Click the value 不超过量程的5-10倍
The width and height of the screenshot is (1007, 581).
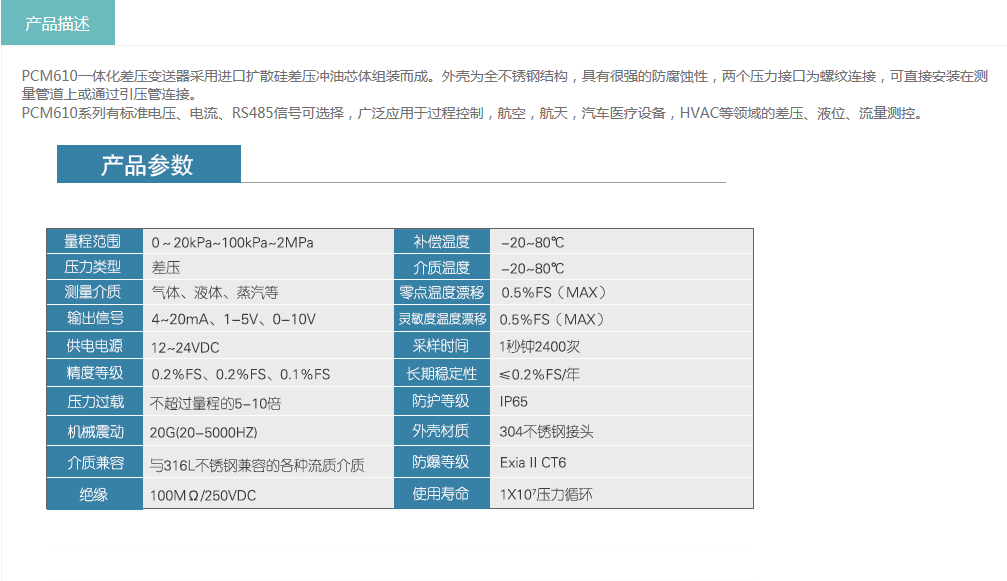click(x=215, y=403)
